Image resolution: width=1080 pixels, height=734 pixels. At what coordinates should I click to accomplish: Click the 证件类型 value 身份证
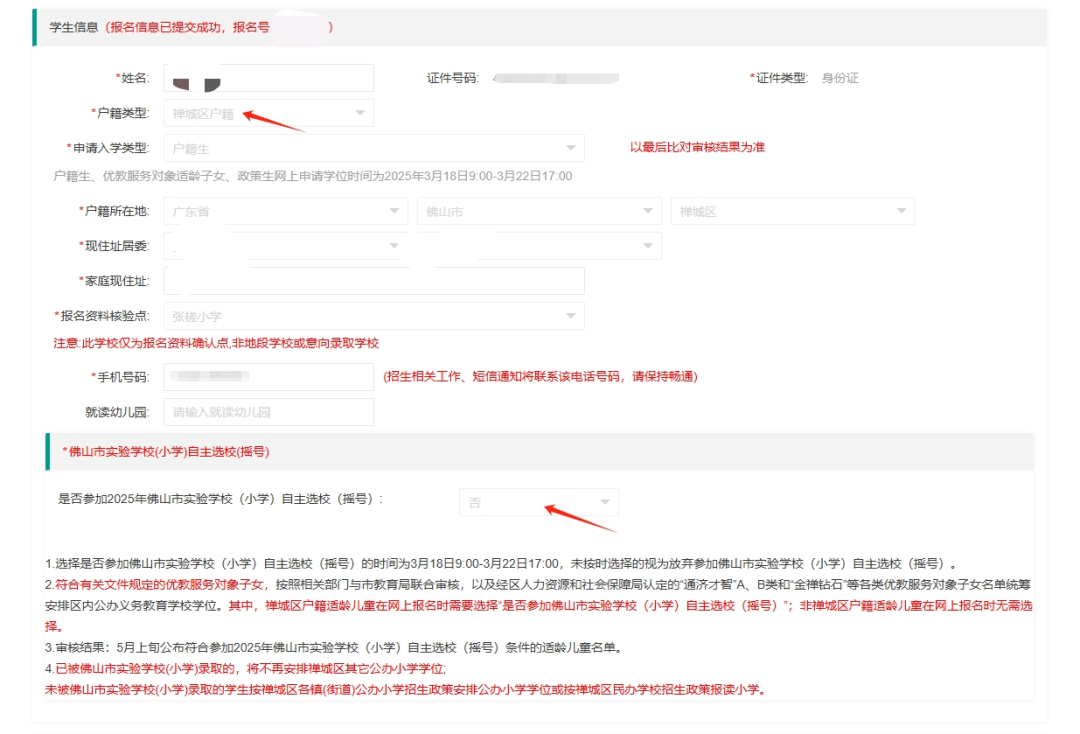coord(840,78)
